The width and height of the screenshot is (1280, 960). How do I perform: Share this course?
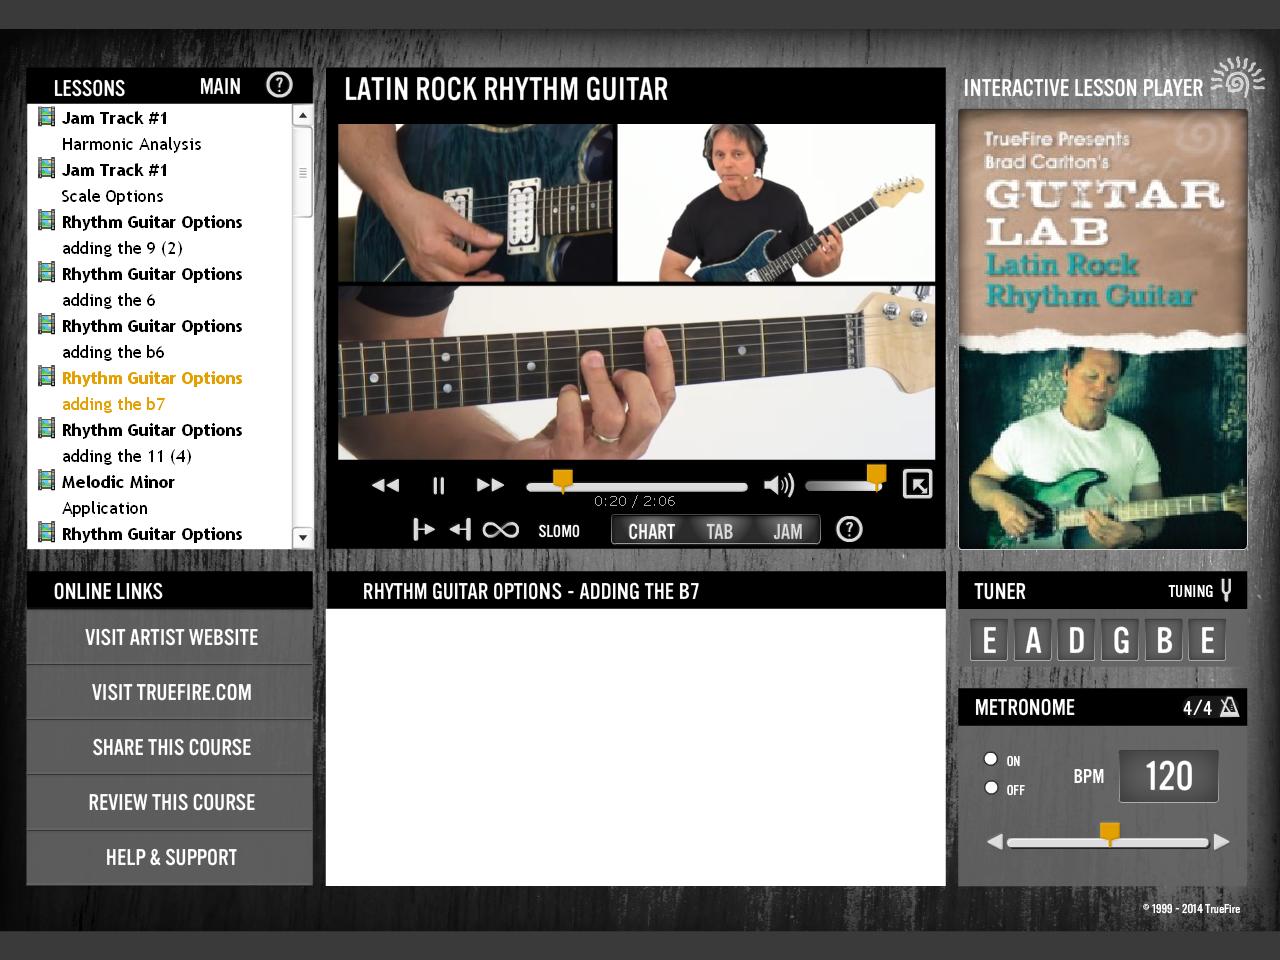(x=170, y=747)
